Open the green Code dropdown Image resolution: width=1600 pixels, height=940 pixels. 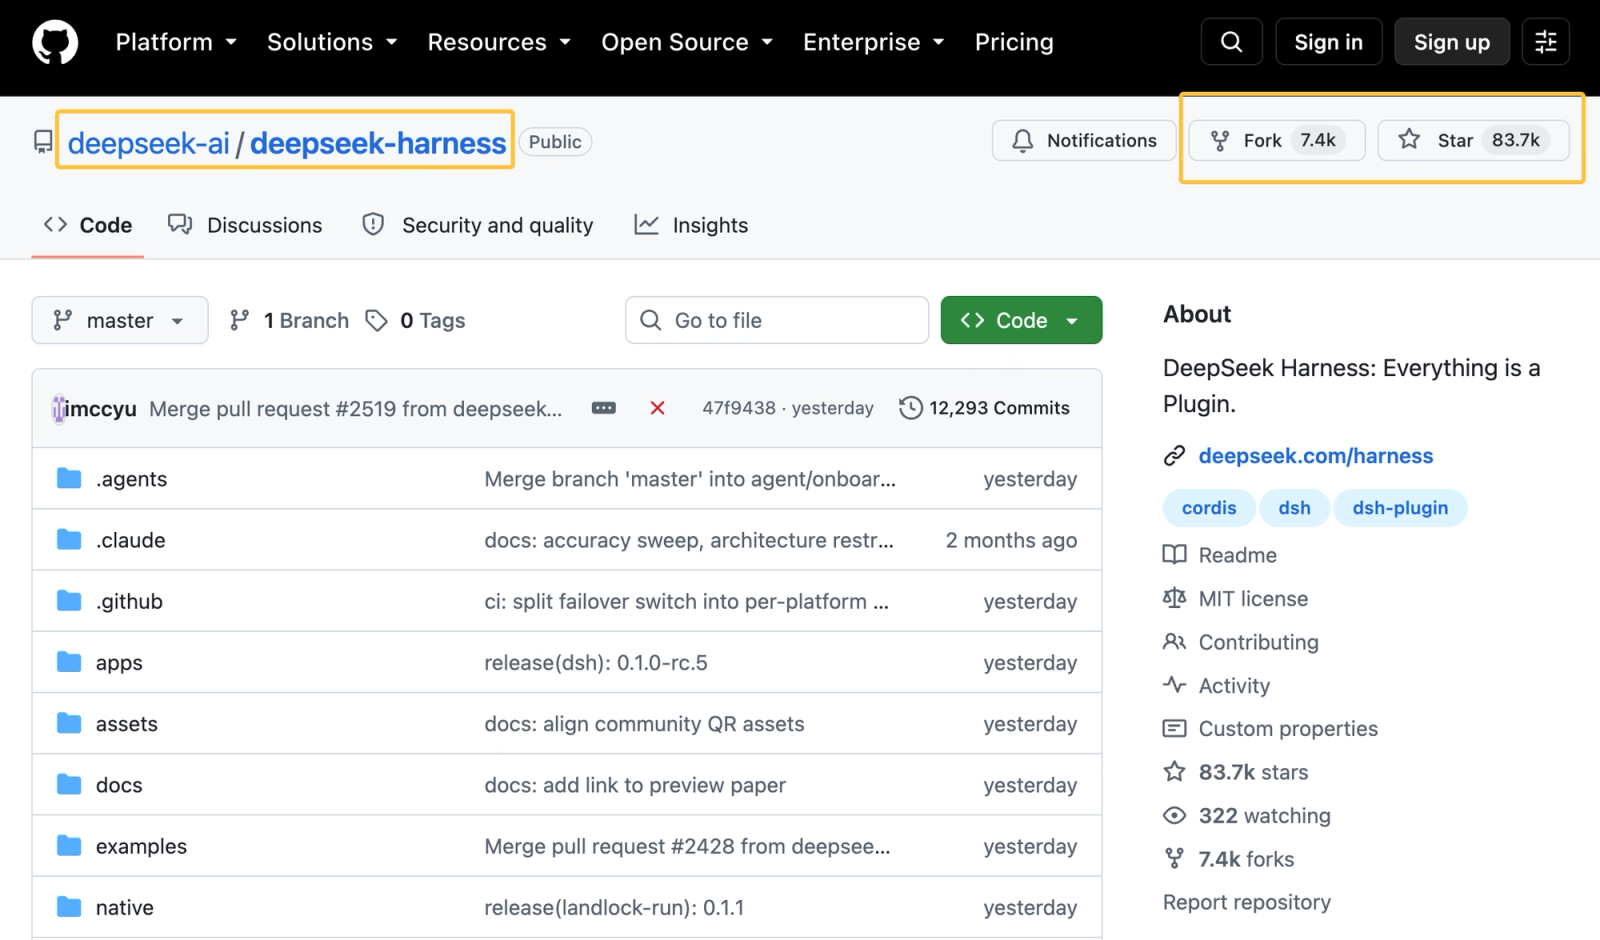(1021, 320)
